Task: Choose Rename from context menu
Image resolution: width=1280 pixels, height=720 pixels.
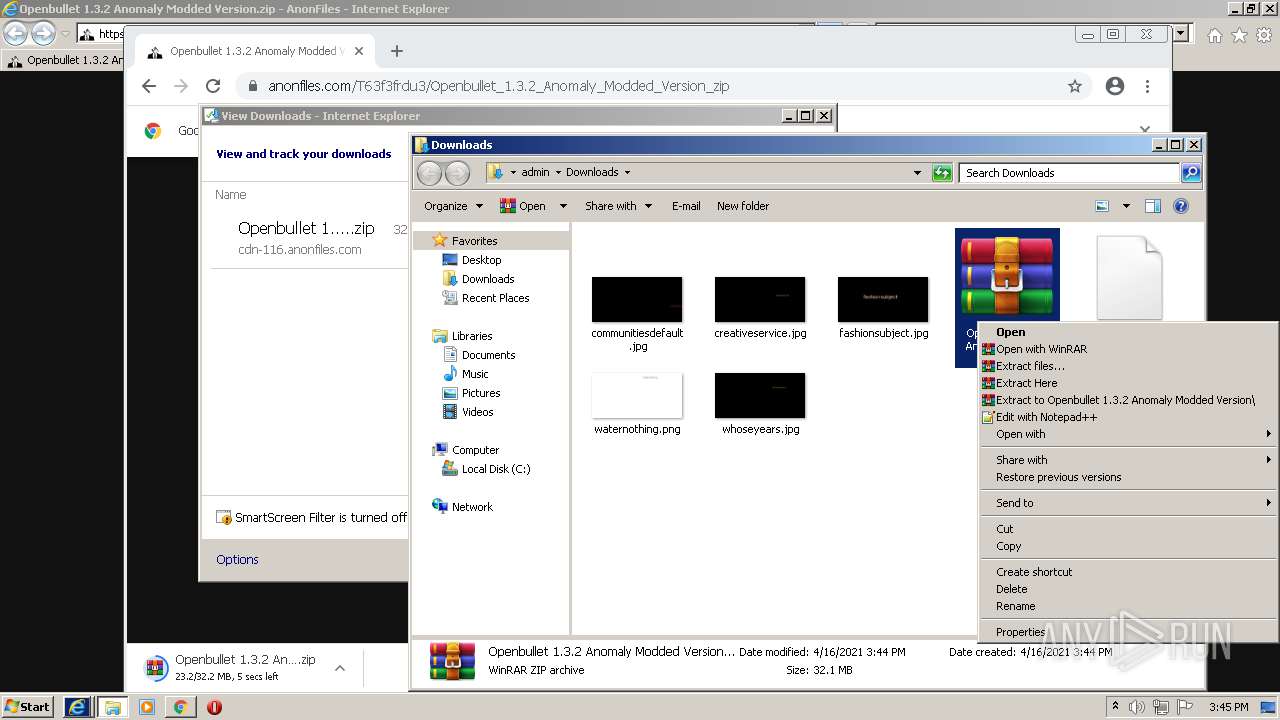Action: tap(1015, 606)
